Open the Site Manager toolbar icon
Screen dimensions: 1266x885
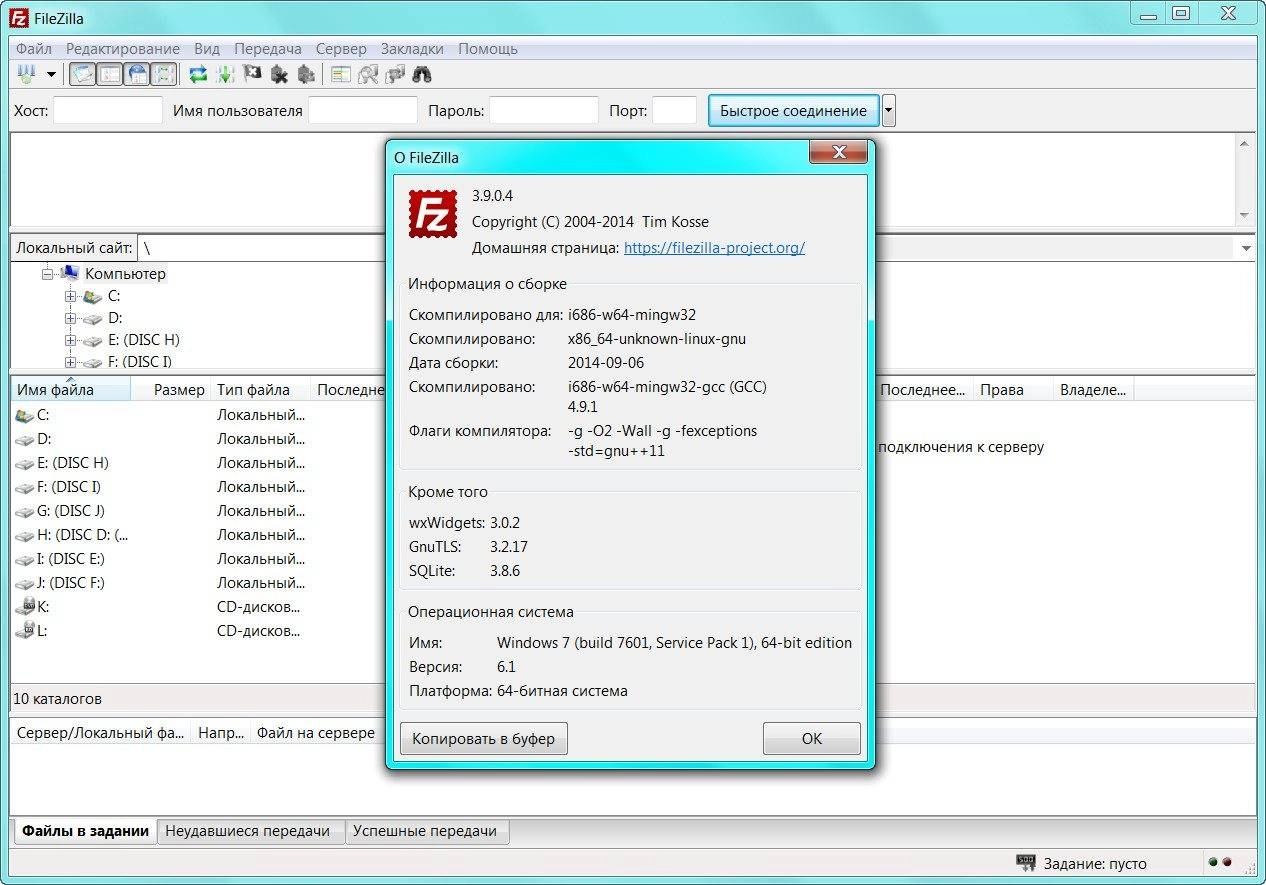pyautogui.click(x=26, y=74)
